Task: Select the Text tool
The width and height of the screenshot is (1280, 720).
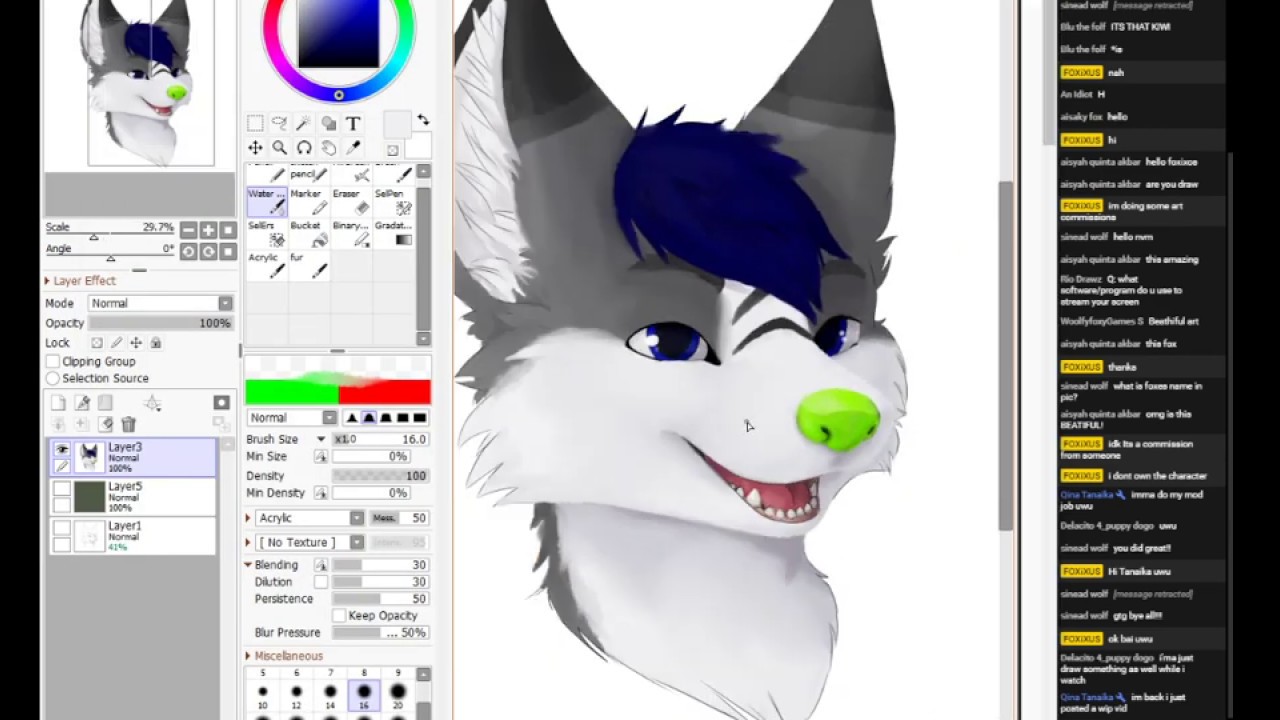Action: click(x=353, y=123)
